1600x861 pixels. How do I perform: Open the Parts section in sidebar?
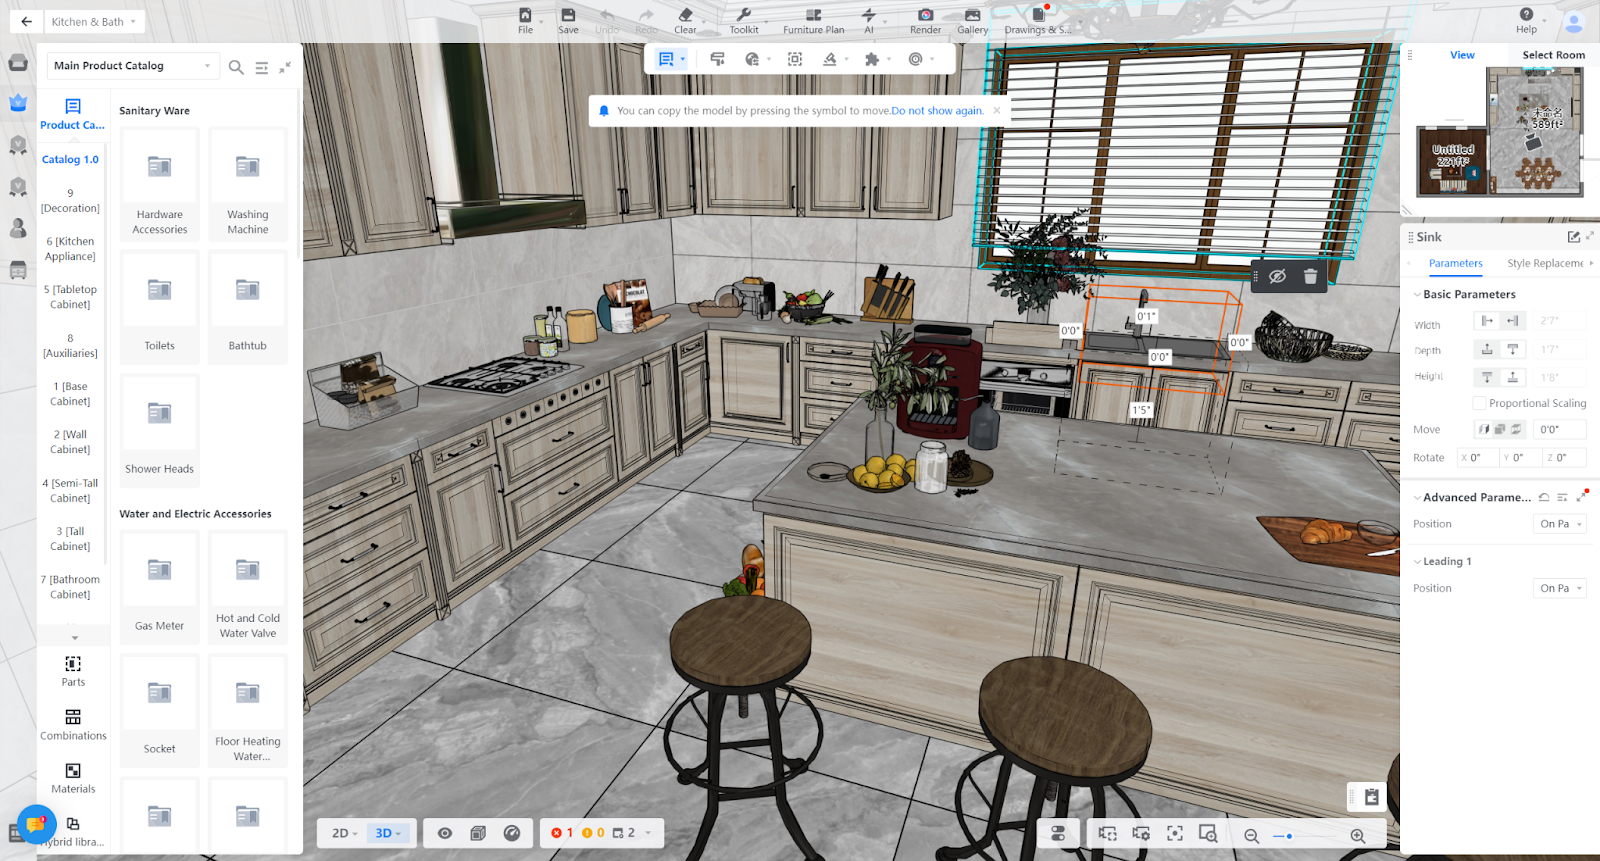(73, 671)
